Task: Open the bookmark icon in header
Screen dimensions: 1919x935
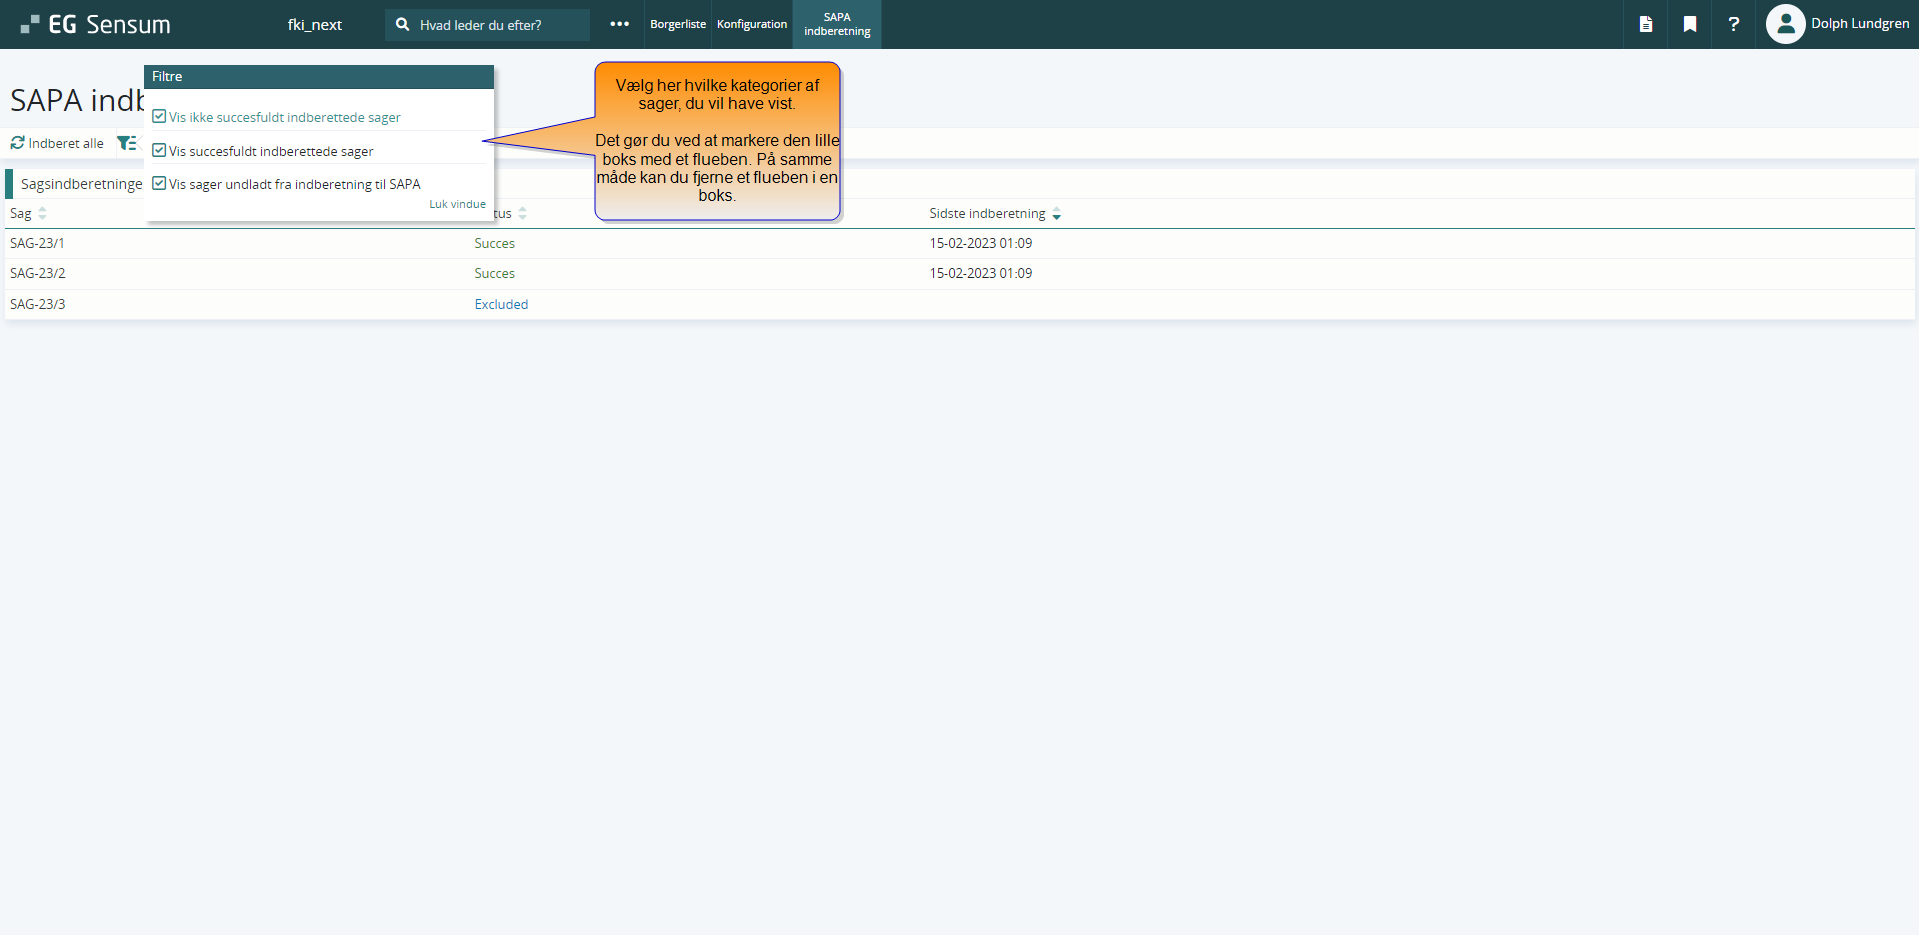Action: tap(1689, 24)
